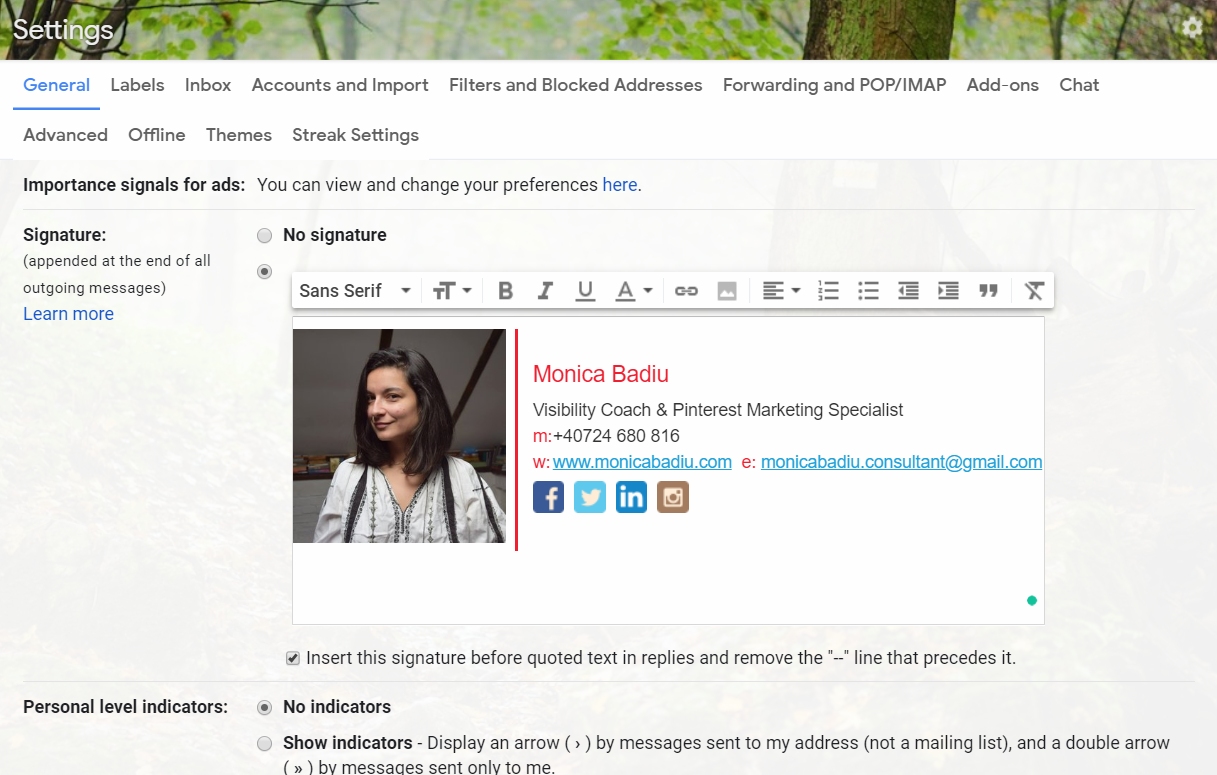Viewport: 1217px width, 775px height.
Task: Switch to the Inbox tab
Action: click(x=208, y=85)
